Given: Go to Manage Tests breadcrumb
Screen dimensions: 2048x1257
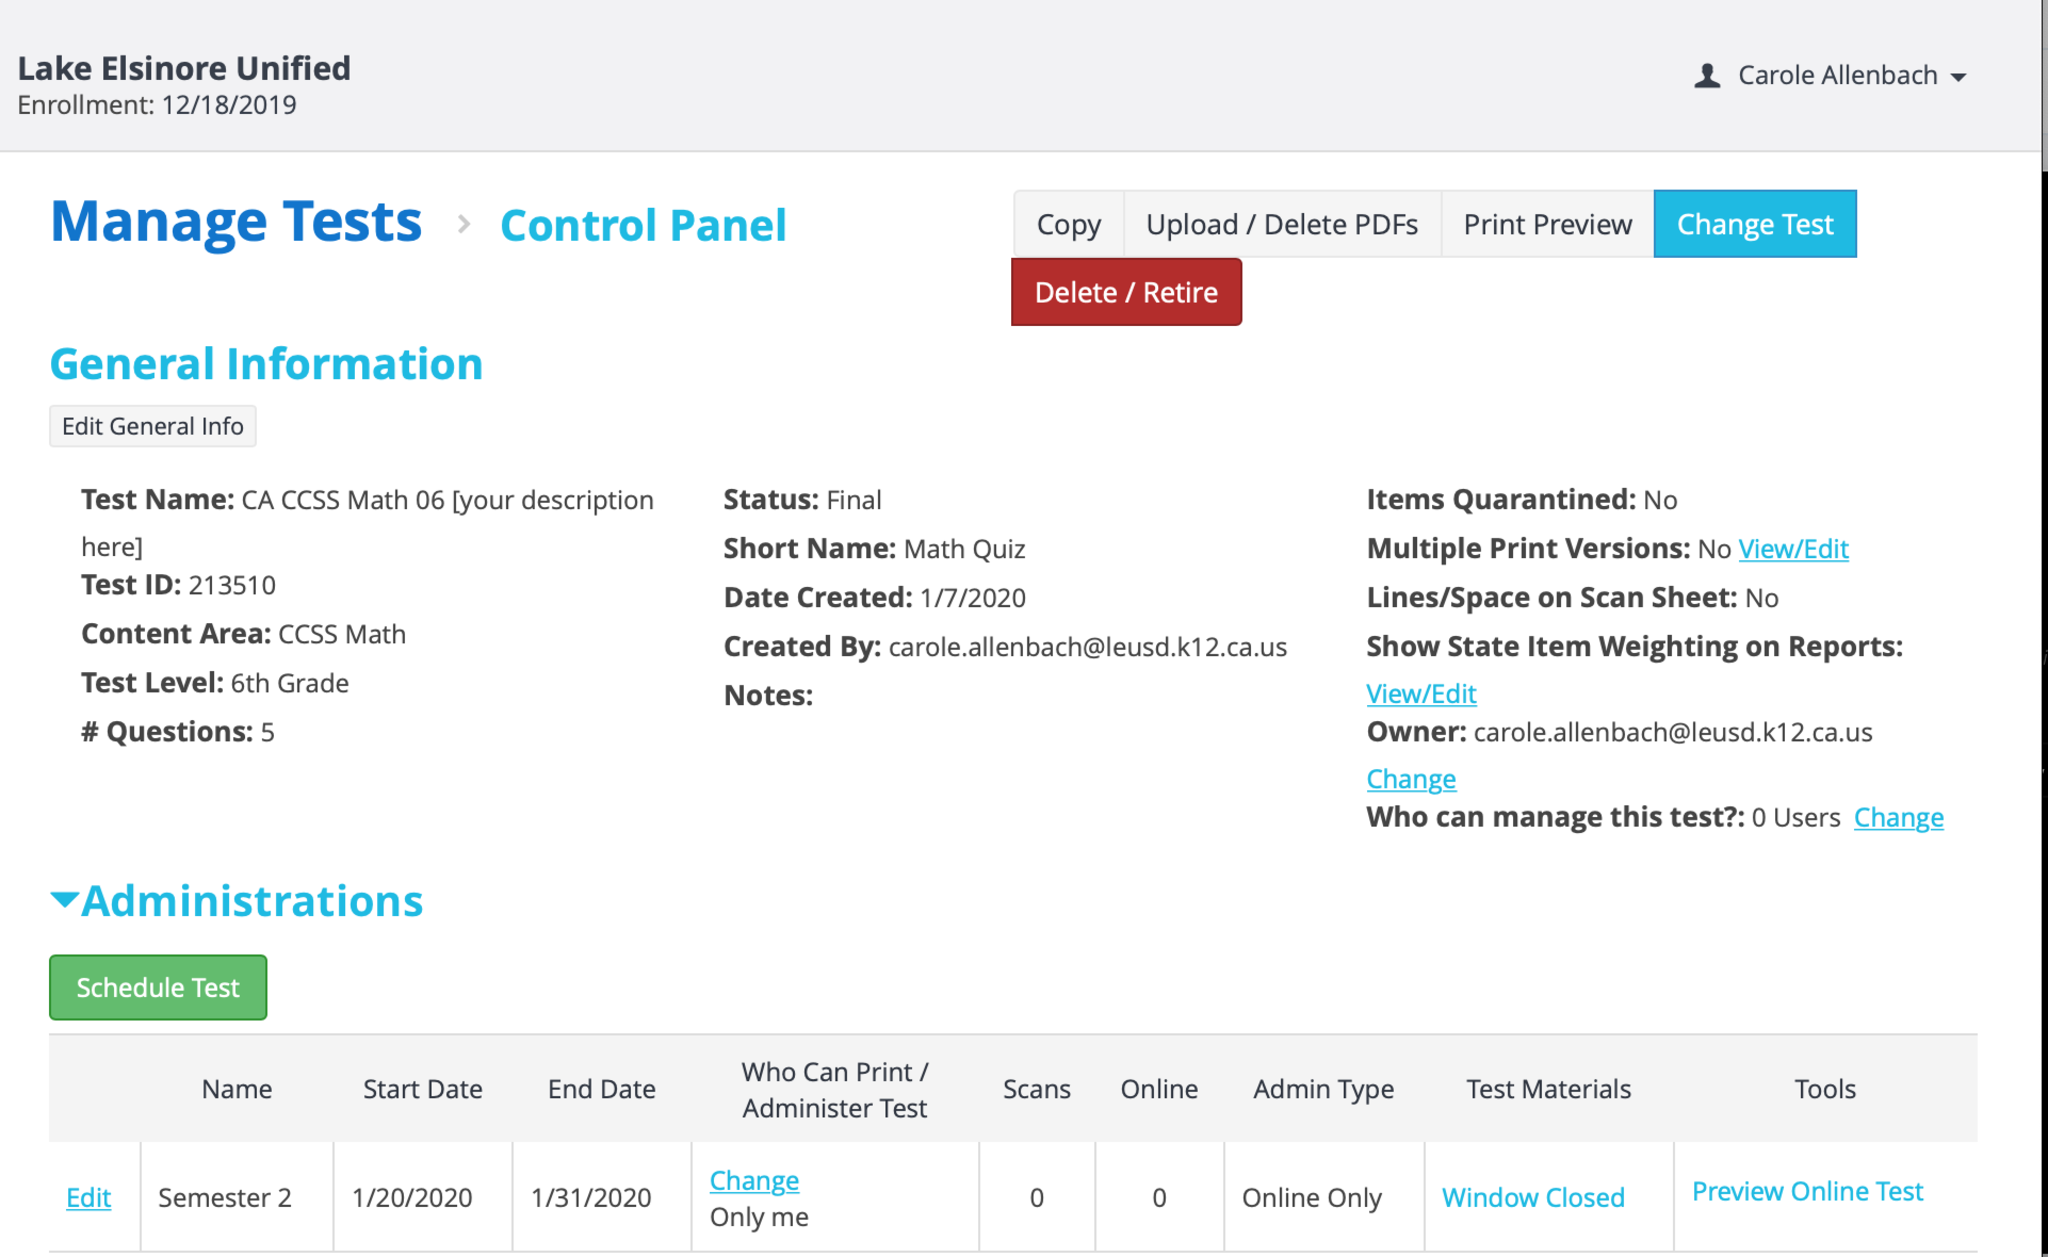Looking at the screenshot, I should click(236, 222).
